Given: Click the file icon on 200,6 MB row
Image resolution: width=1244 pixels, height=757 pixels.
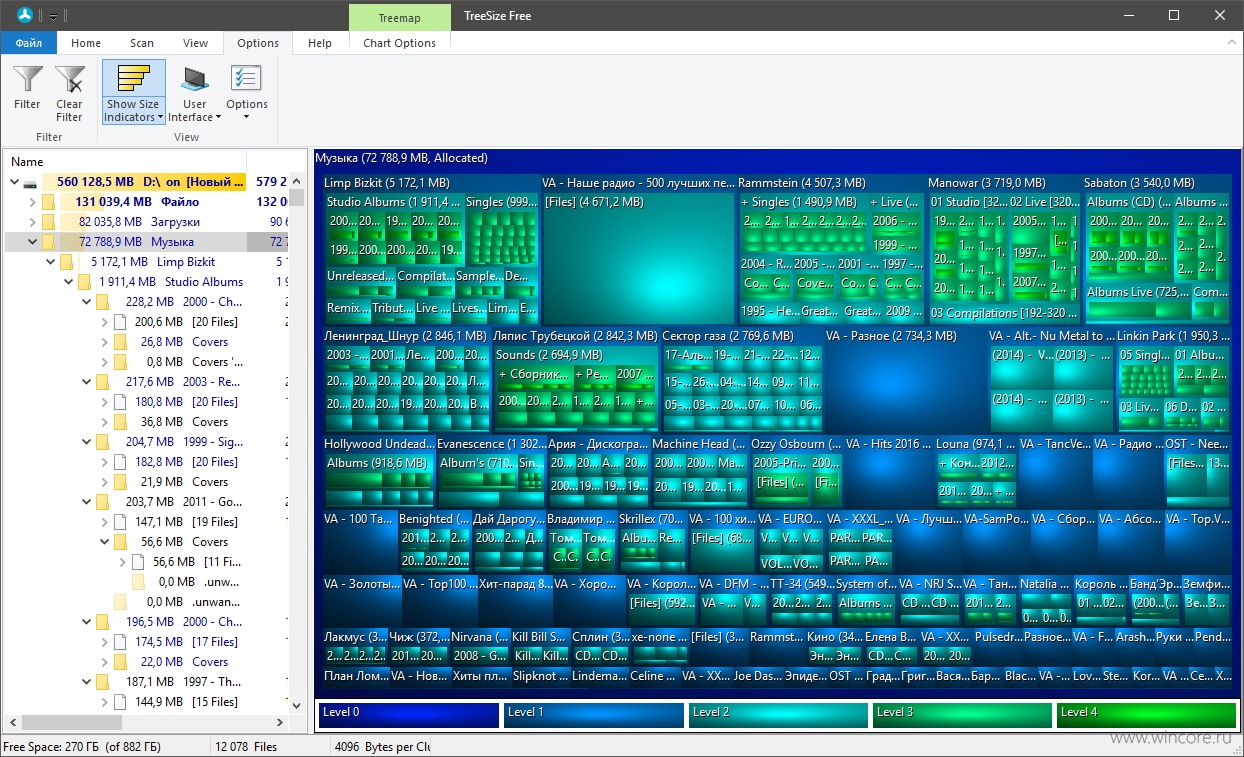Looking at the screenshot, I should pos(120,322).
